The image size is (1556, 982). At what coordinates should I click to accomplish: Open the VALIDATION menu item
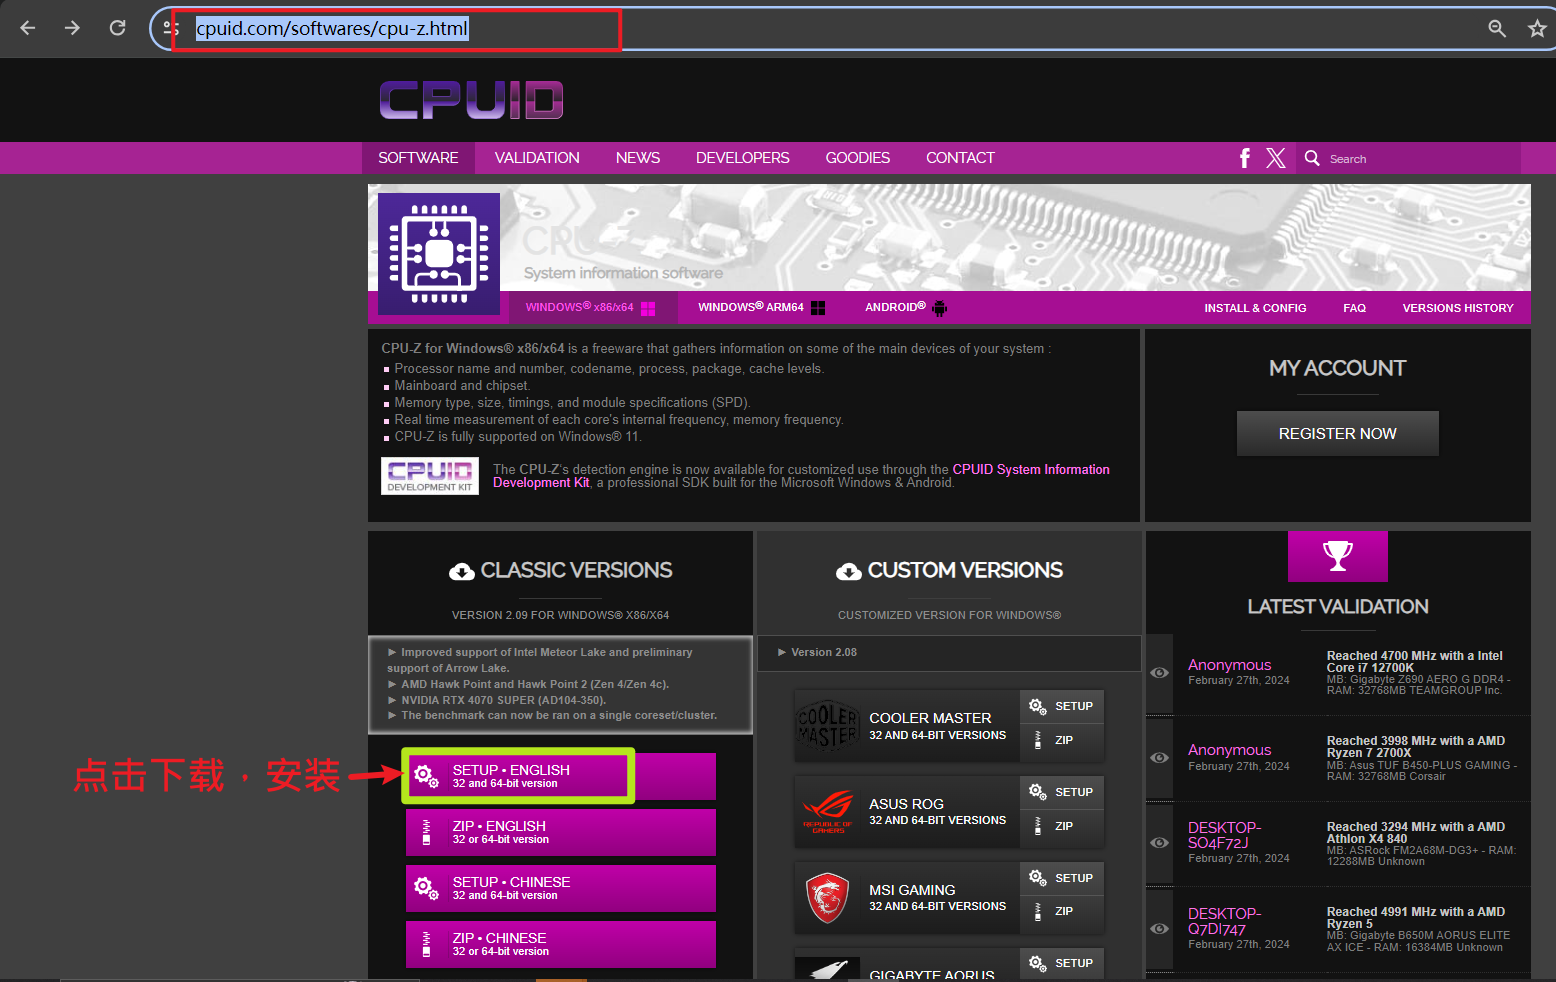point(537,158)
